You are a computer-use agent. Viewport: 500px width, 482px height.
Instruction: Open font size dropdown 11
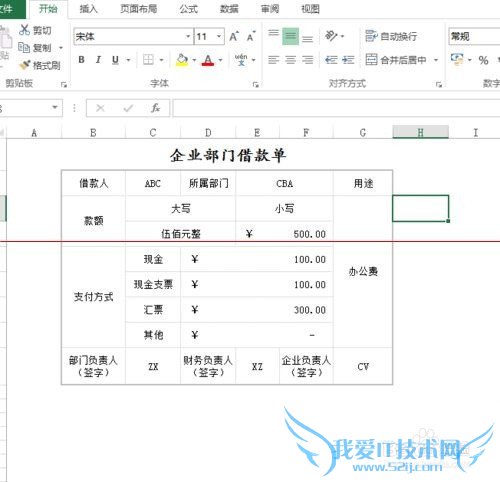click(219, 36)
